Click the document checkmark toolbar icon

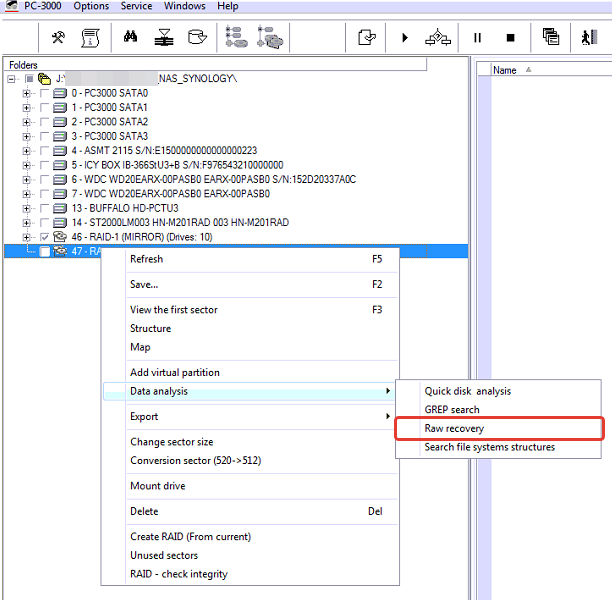click(366, 37)
